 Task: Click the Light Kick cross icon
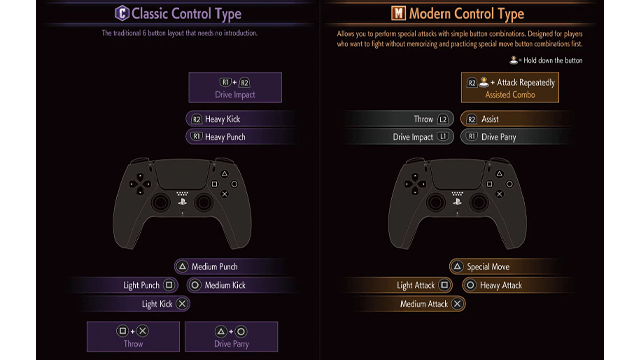click(x=182, y=304)
